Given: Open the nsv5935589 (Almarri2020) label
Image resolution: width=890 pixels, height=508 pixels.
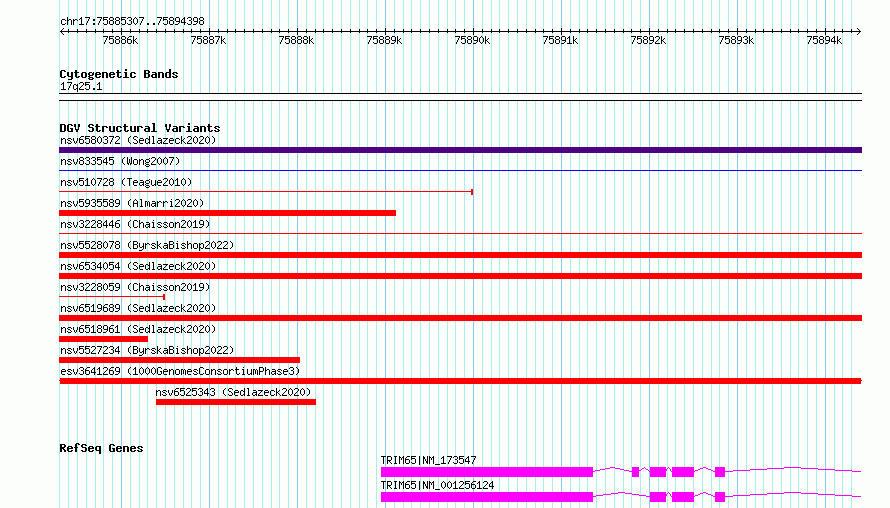Looking at the screenshot, I should tap(132, 203).
